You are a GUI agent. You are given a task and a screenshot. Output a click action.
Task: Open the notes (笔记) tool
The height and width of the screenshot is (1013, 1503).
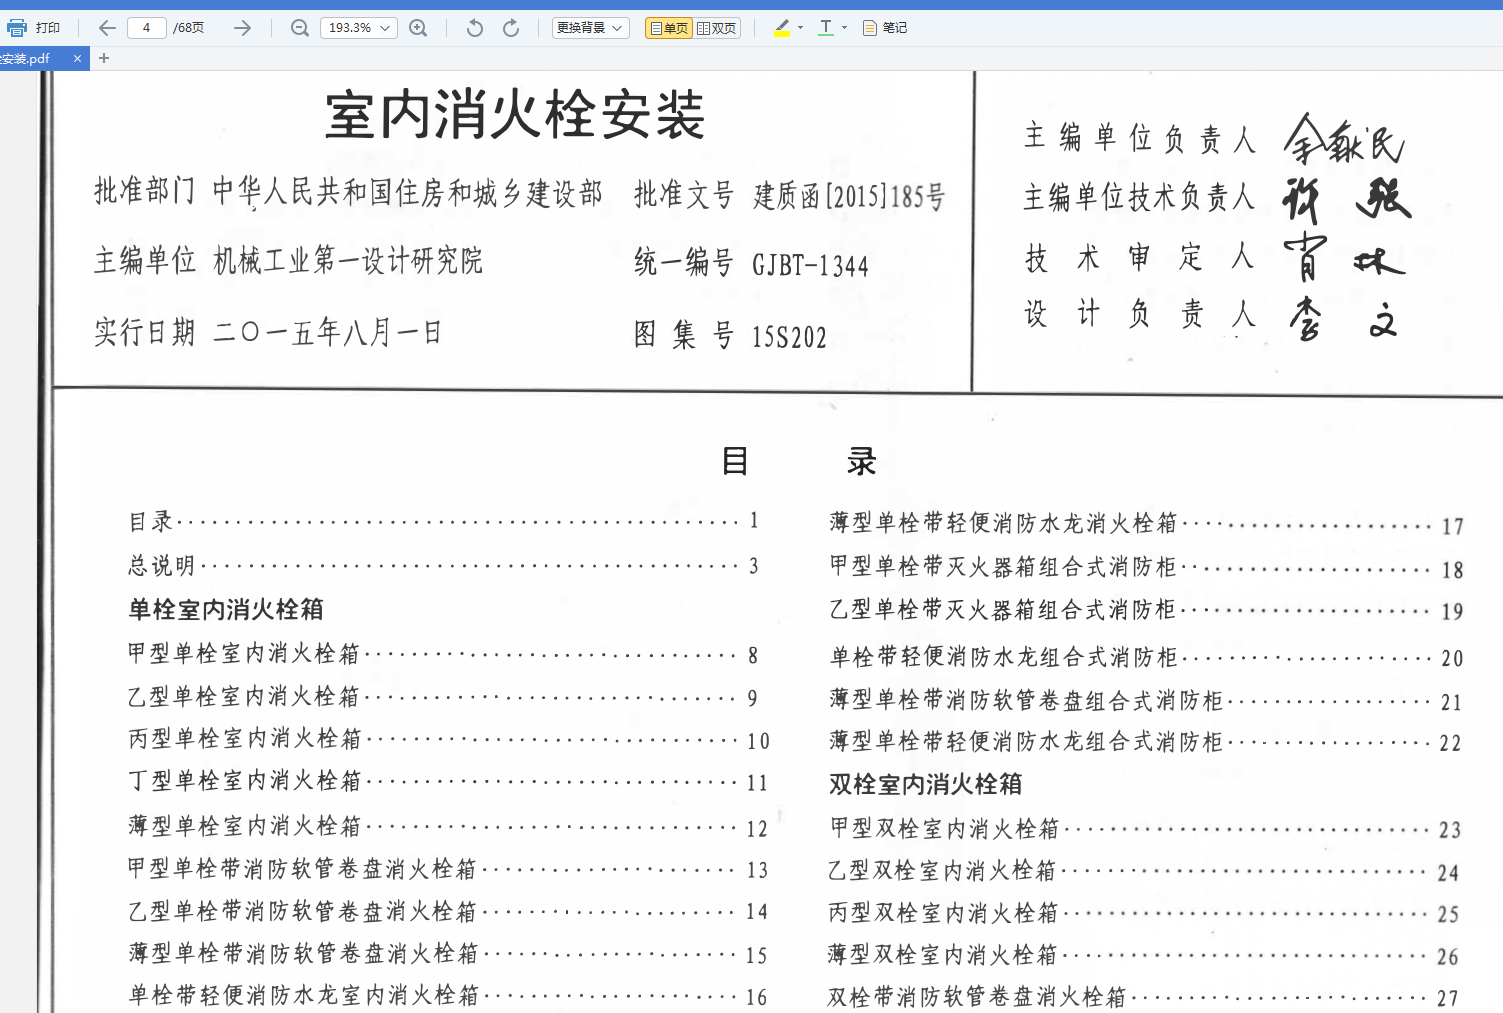(885, 28)
